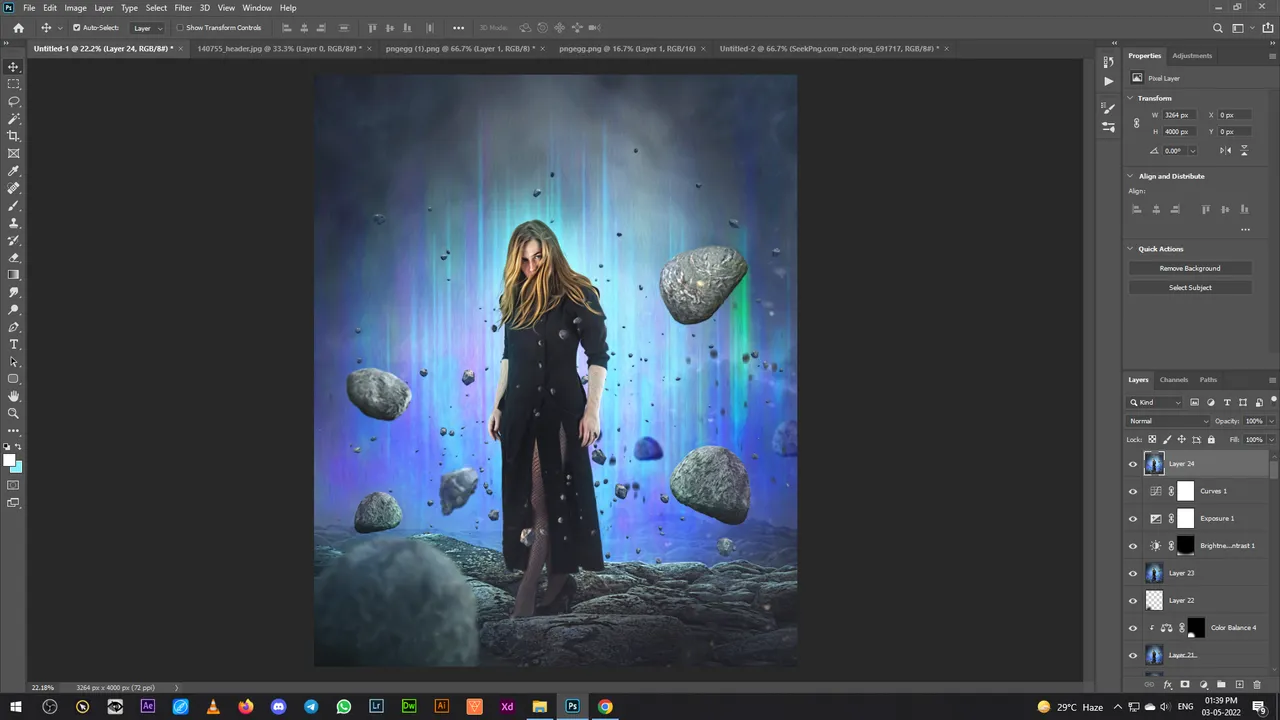Open the Opacity slider dropdown arrow
Viewport: 1280px width, 720px height.
[1271, 421]
